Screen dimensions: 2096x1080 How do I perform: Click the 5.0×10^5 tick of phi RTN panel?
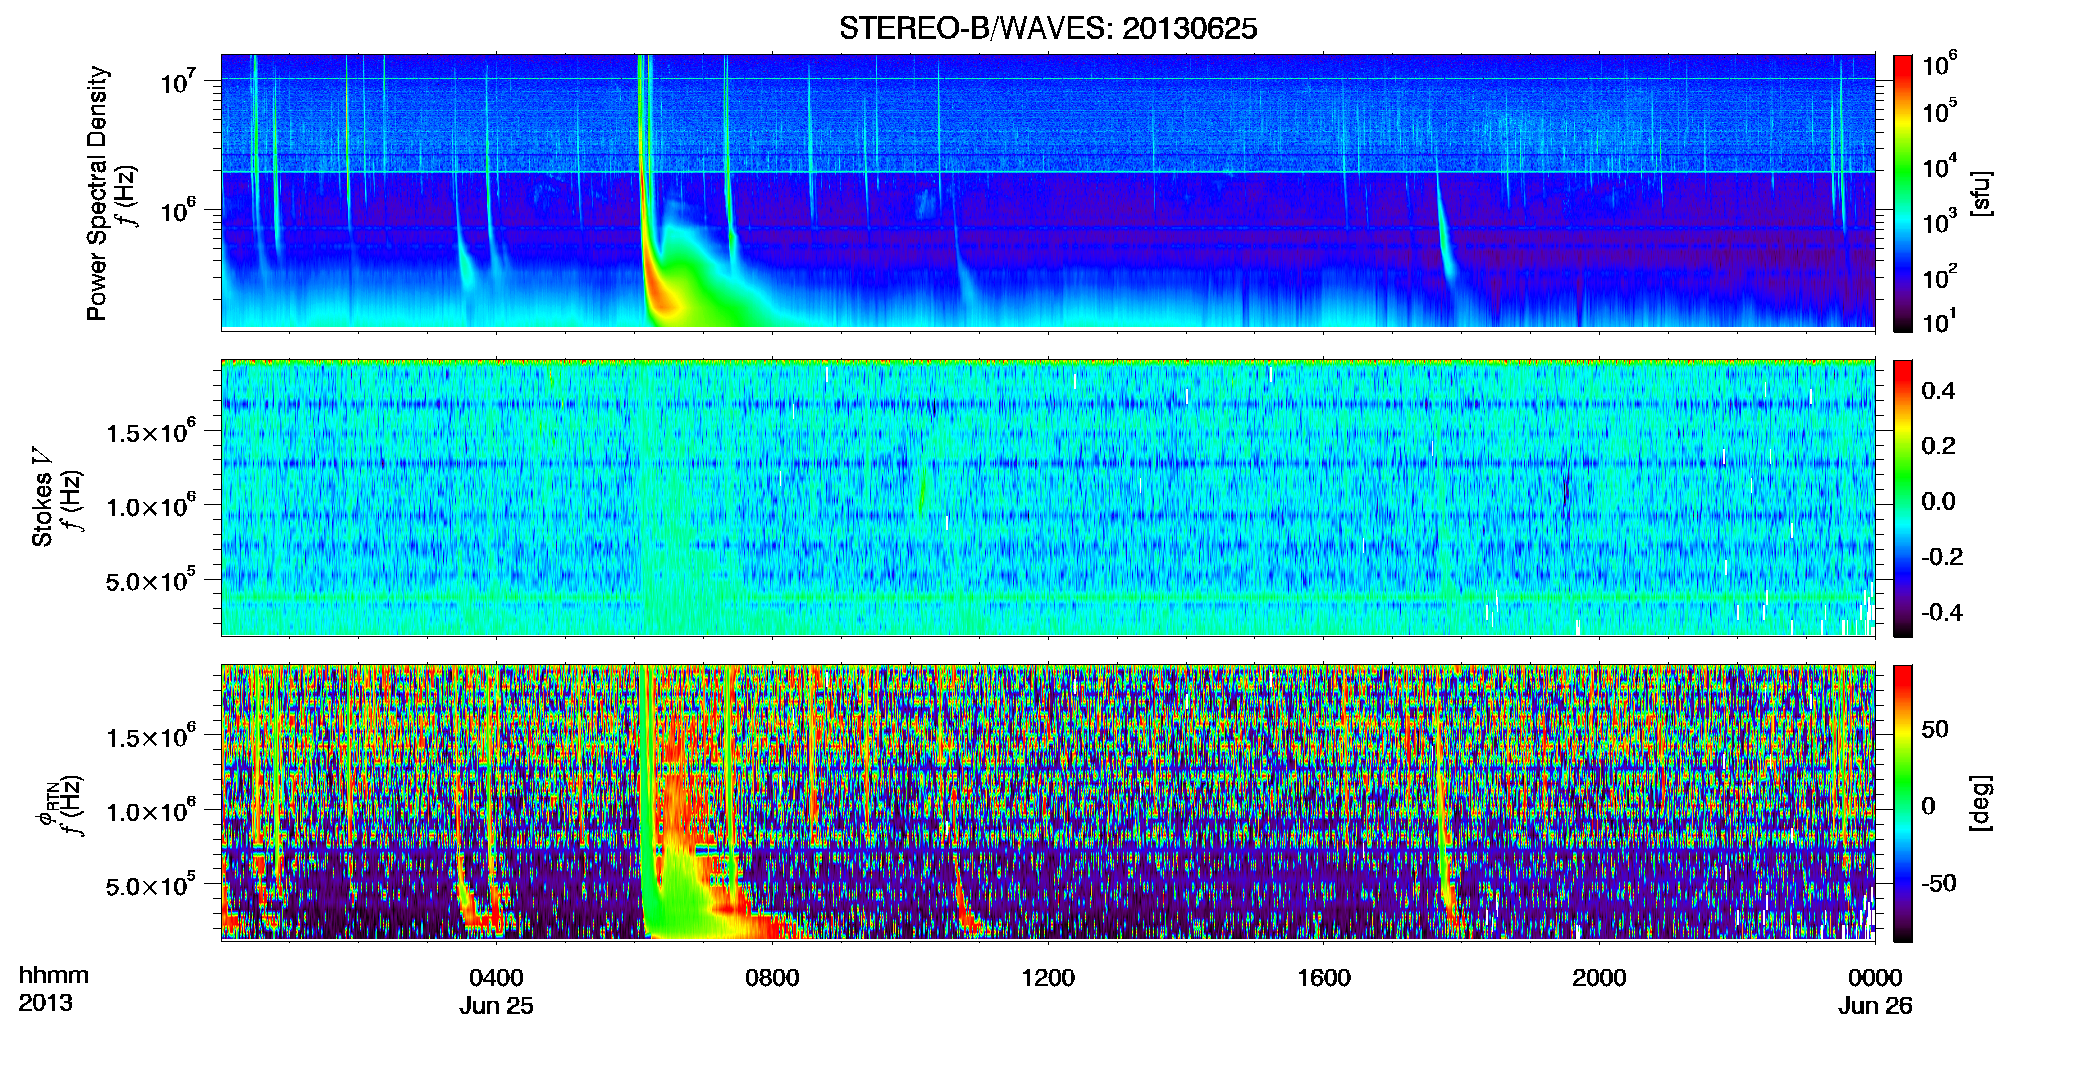[x=150, y=885]
